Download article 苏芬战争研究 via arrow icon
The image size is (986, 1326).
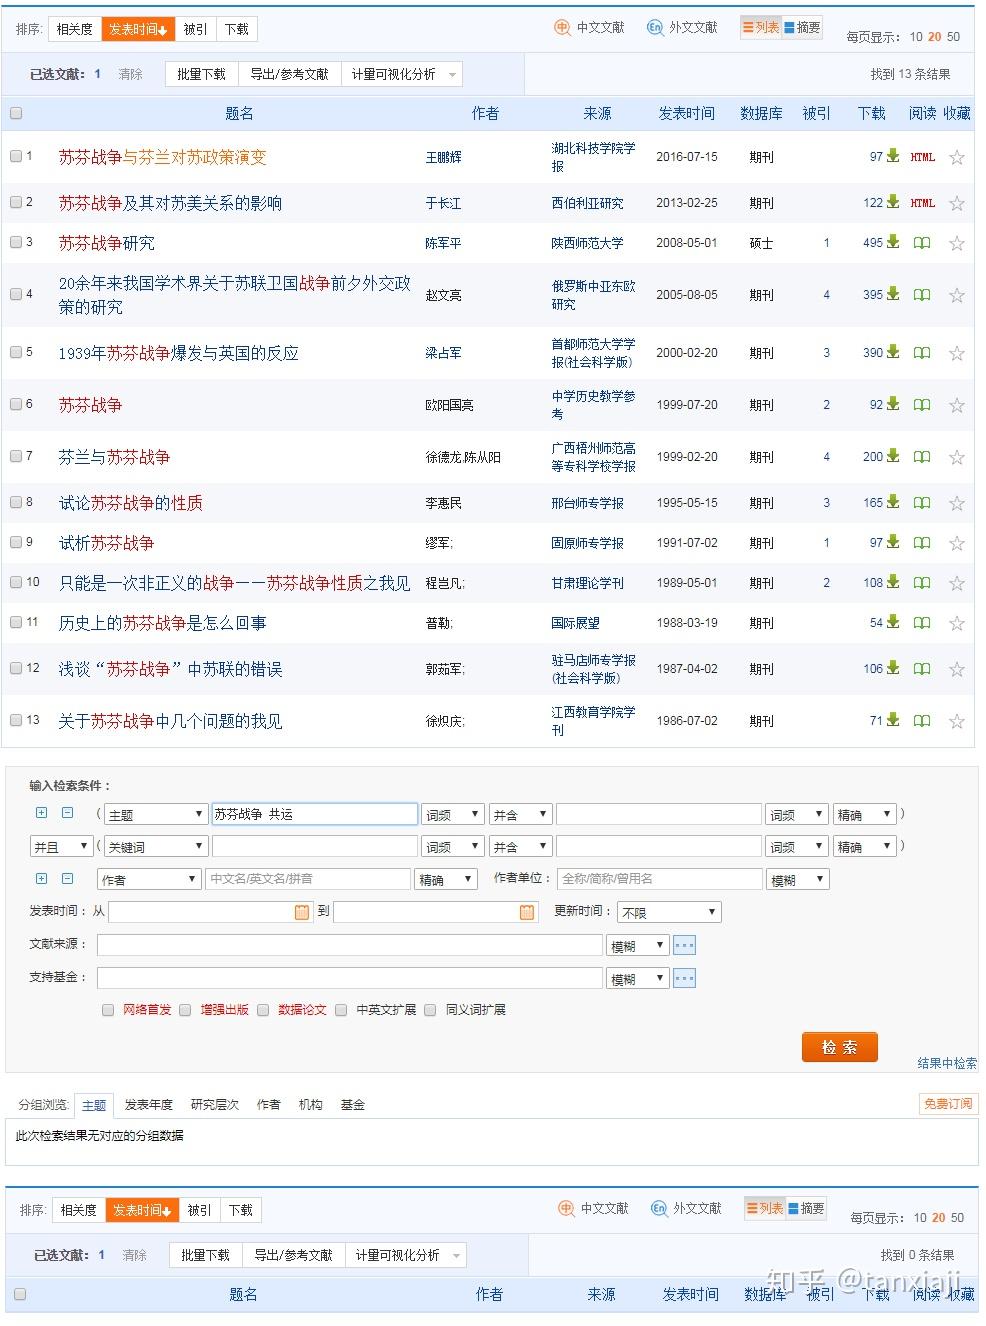pyautogui.click(x=893, y=242)
